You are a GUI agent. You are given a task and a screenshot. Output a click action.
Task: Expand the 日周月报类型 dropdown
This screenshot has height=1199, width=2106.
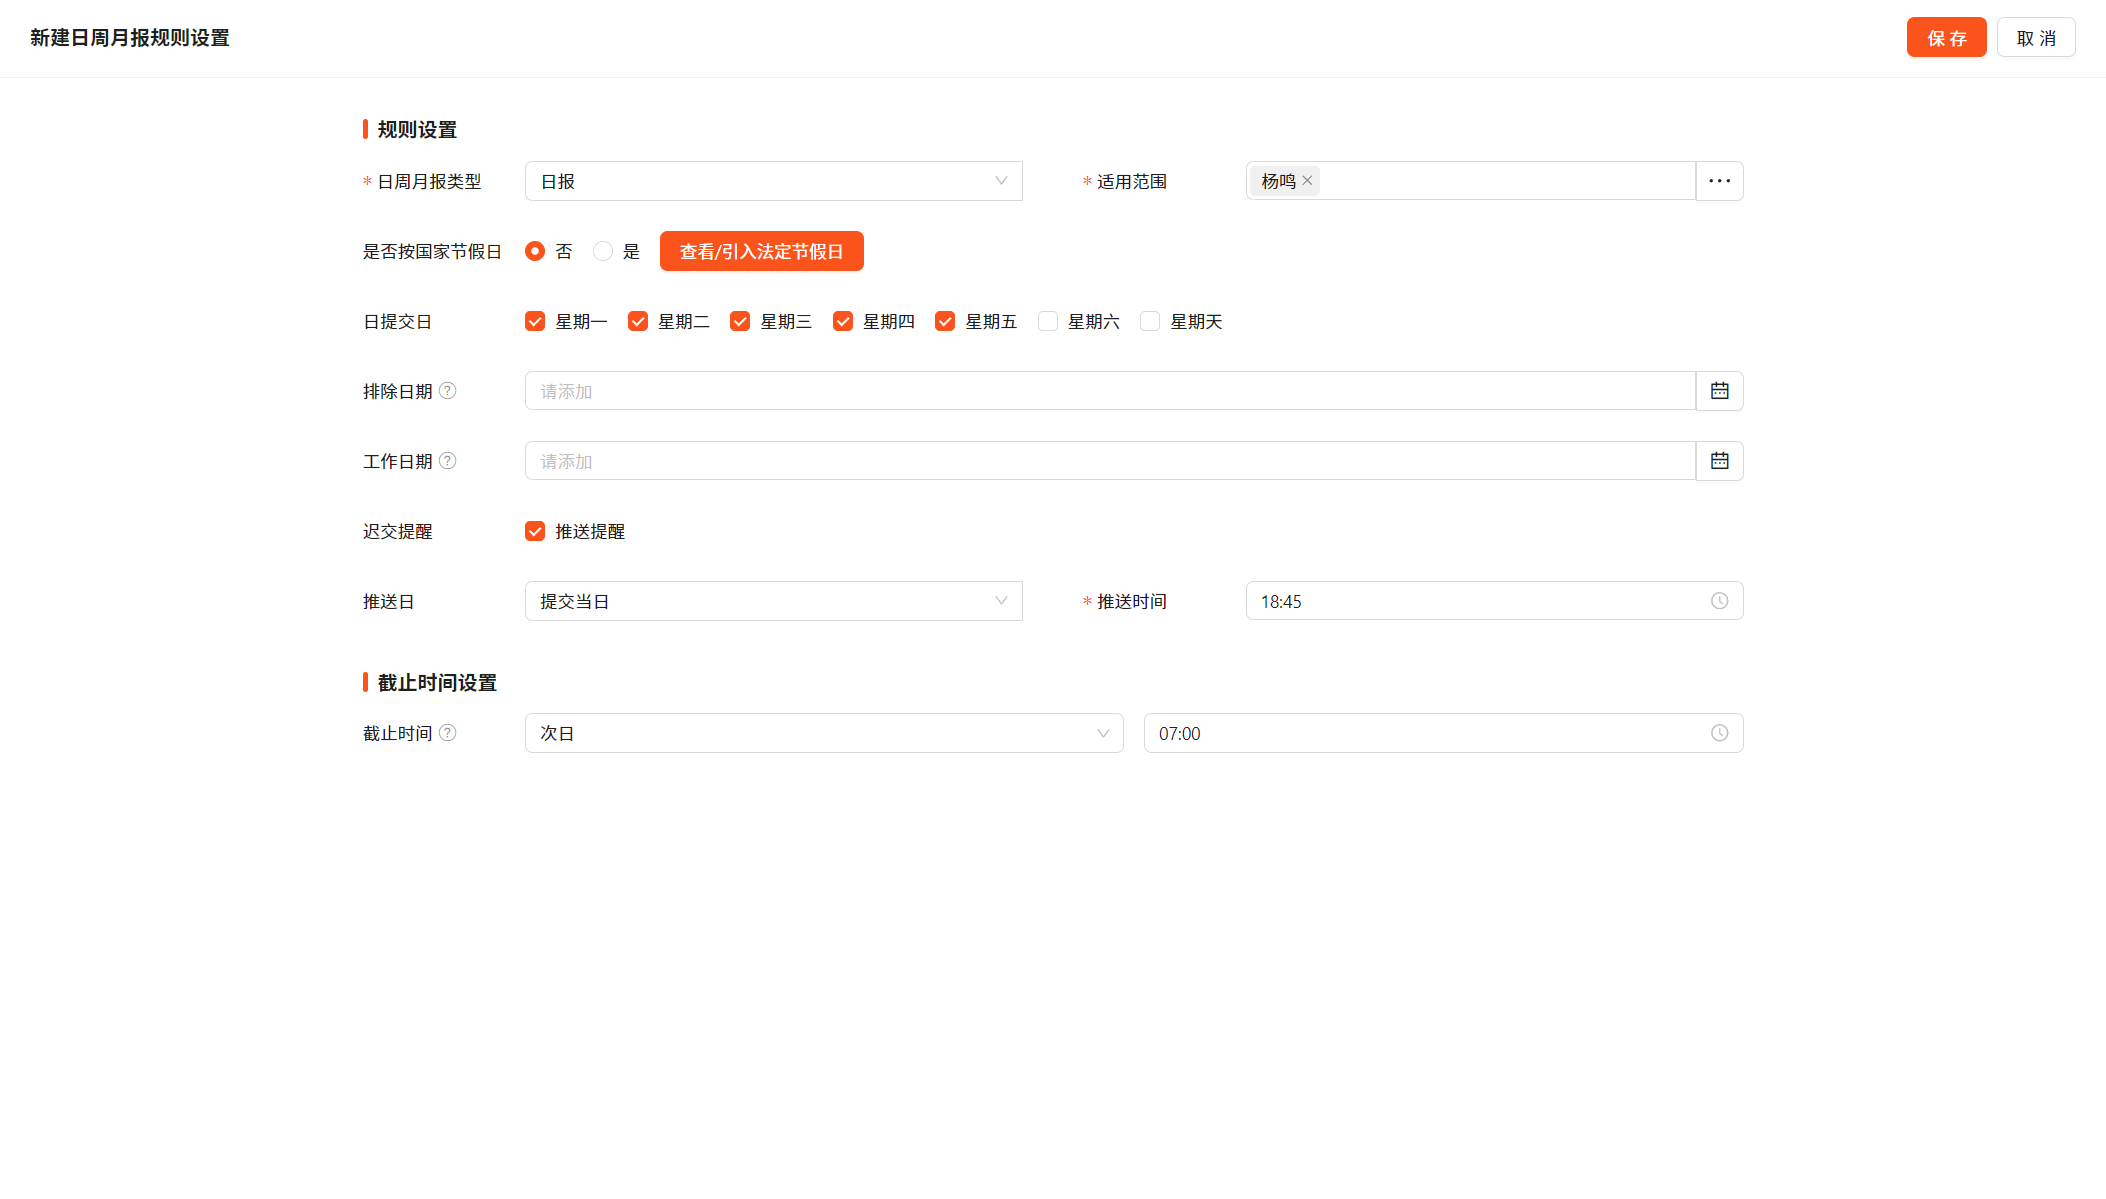(773, 181)
